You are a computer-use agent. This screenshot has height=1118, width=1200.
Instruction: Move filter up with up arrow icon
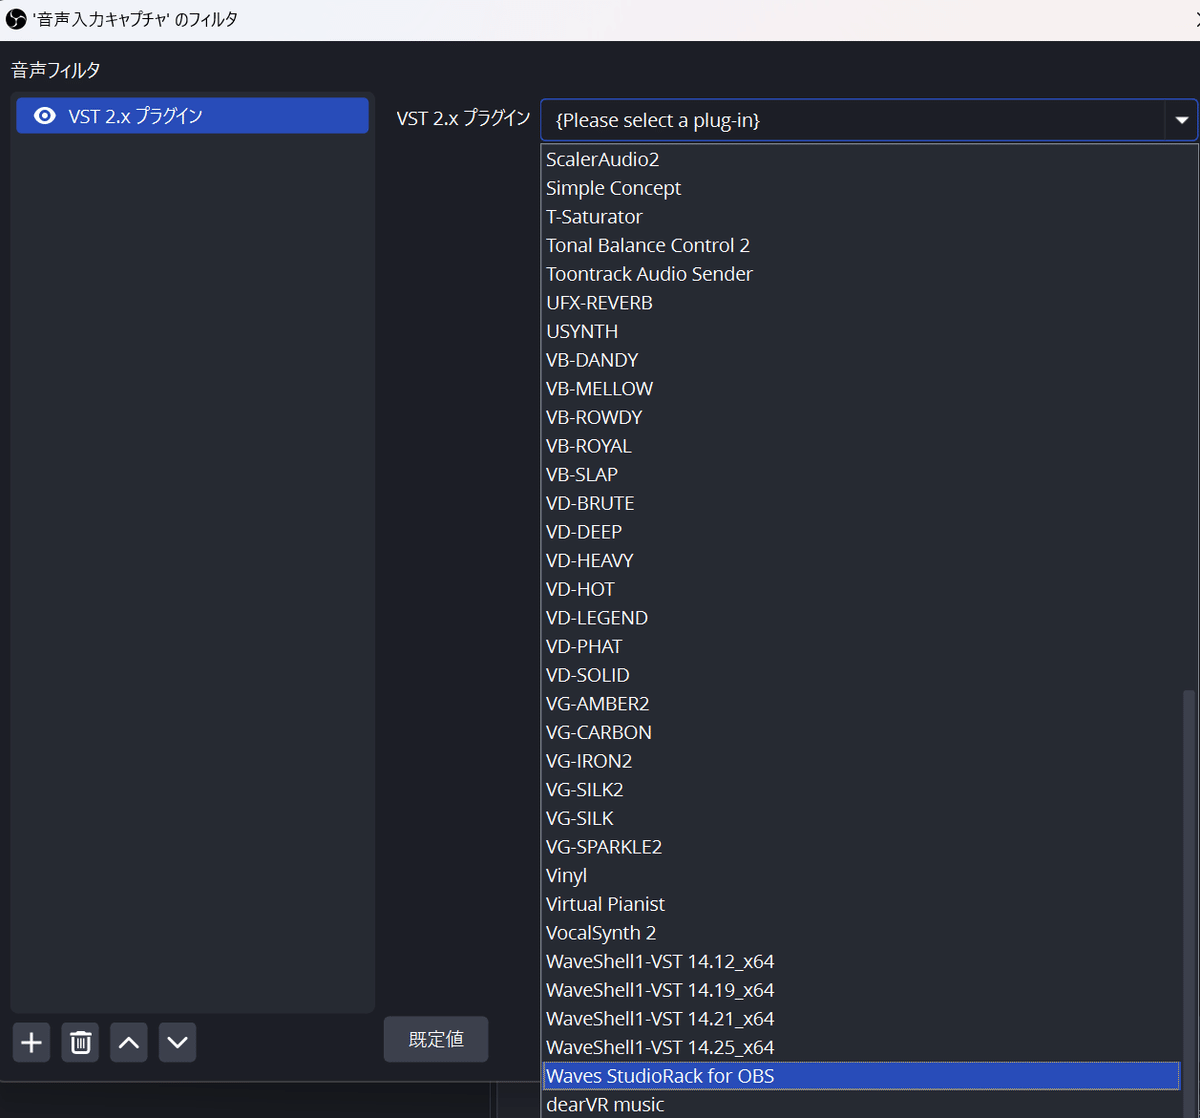(129, 1043)
